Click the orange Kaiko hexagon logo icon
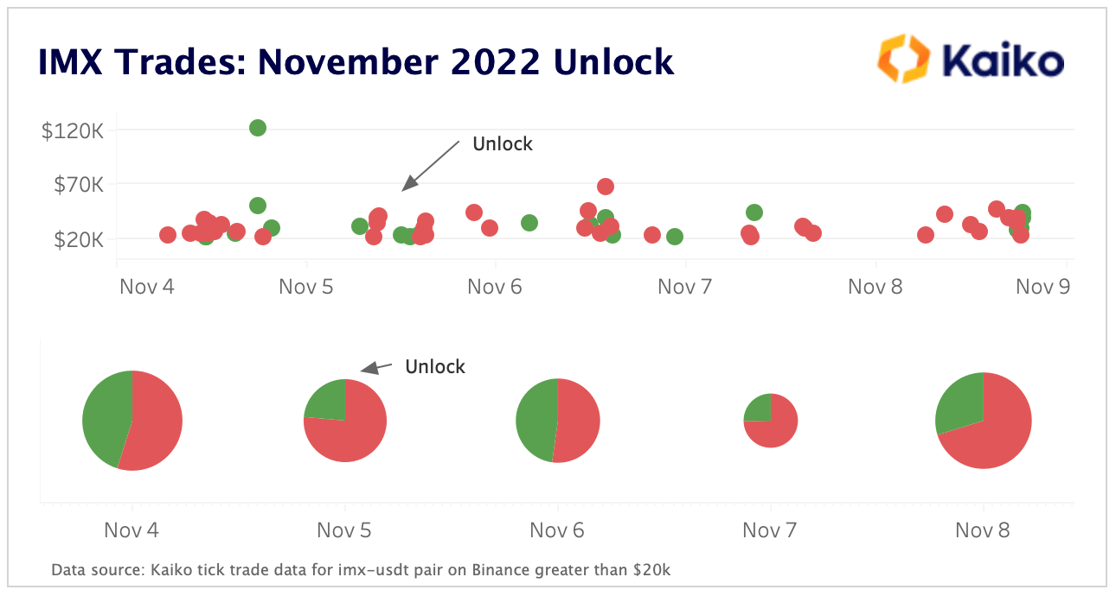 [903, 59]
